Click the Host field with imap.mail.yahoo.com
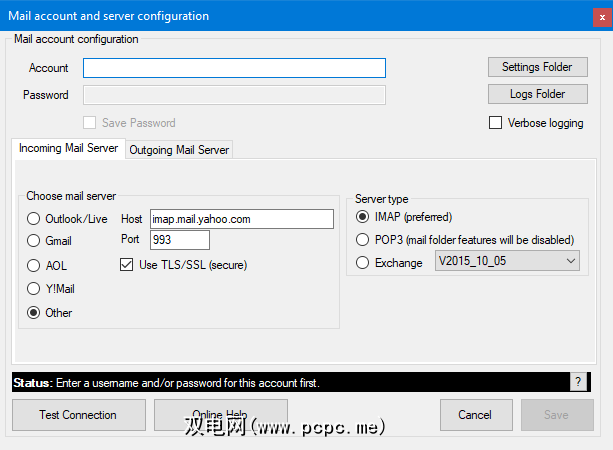 (x=242, y=219)
